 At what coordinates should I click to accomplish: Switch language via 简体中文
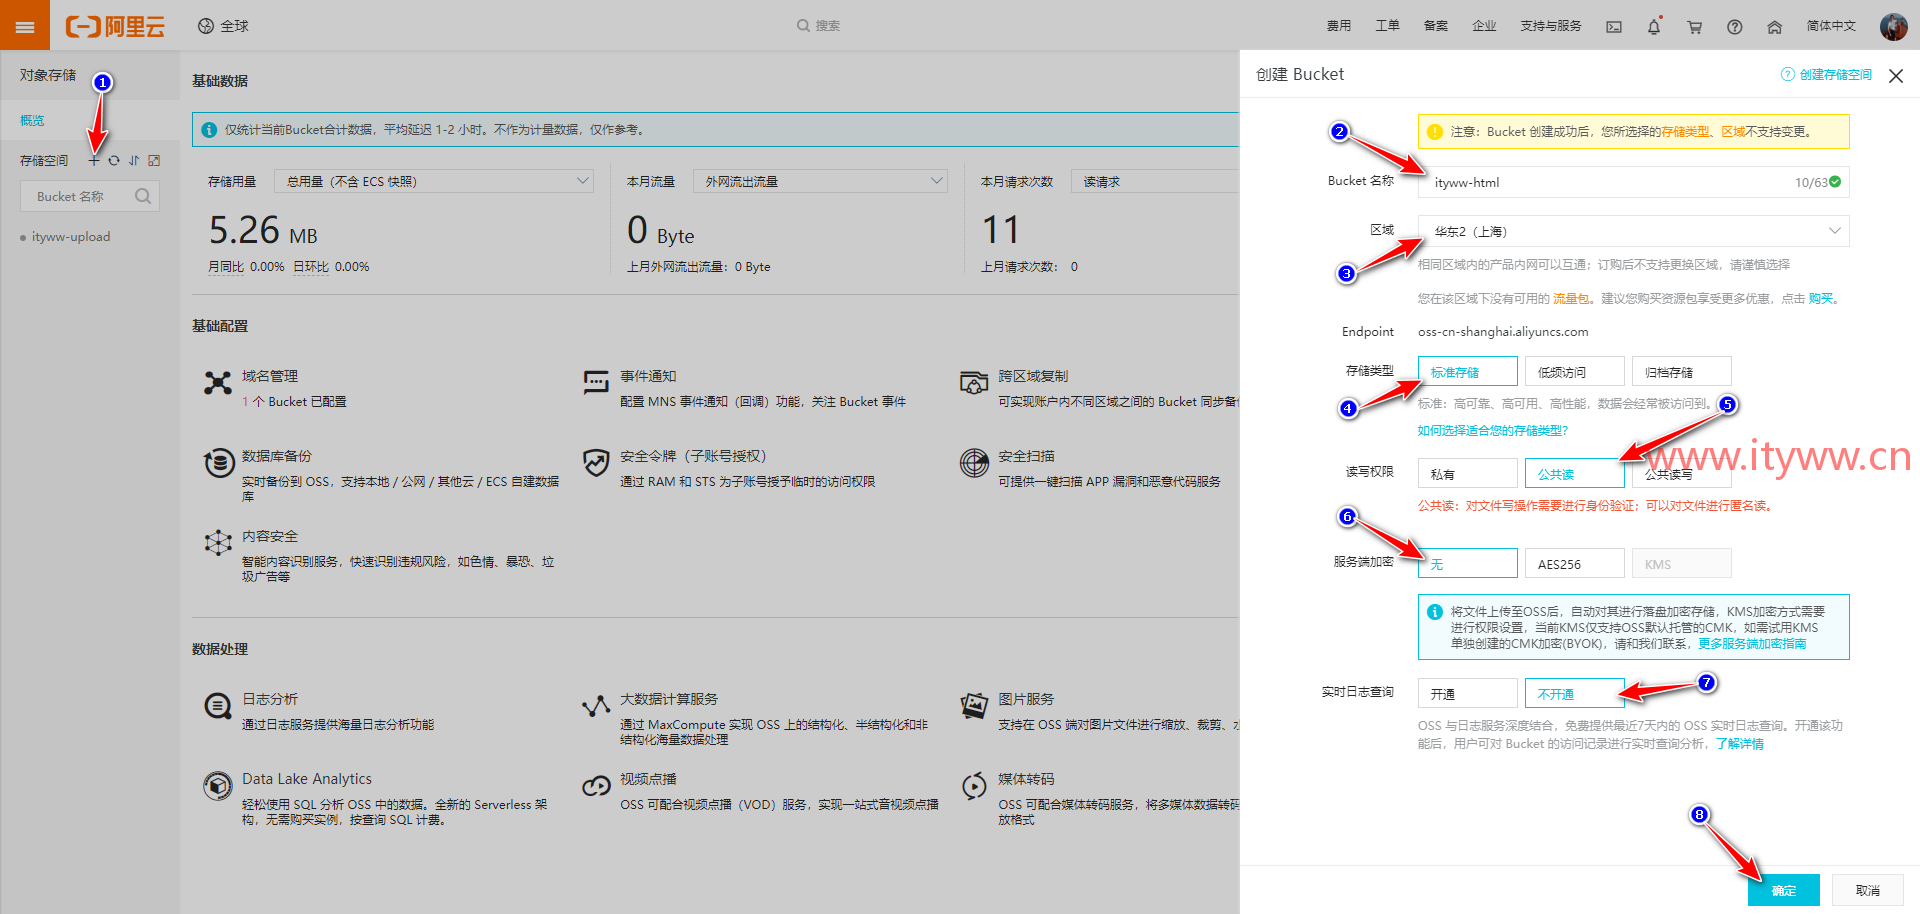[1831, 26]
